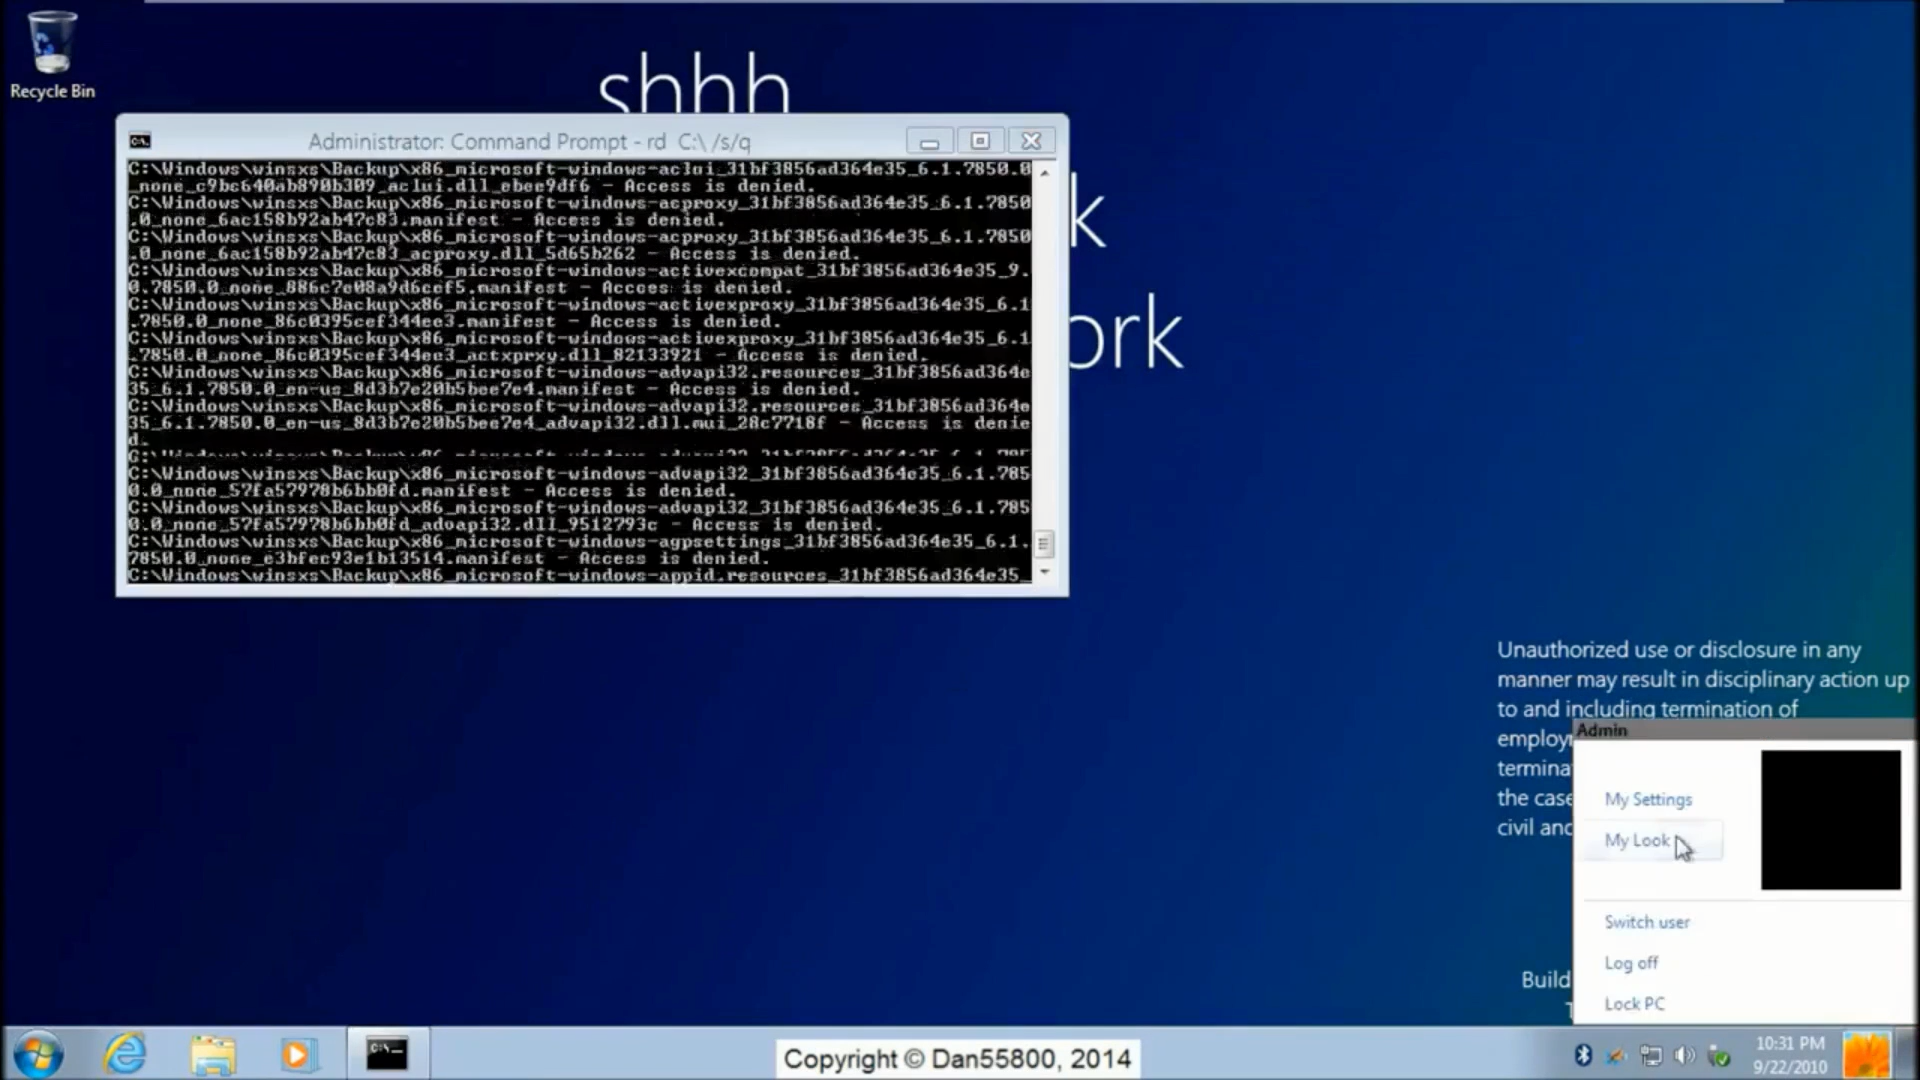Image resolution: width=1920 pixels, height=1080 pixels.
Task: Click the Bluetooth system tray icon
Action: pyautogui.click(x=1582, y=1054)
